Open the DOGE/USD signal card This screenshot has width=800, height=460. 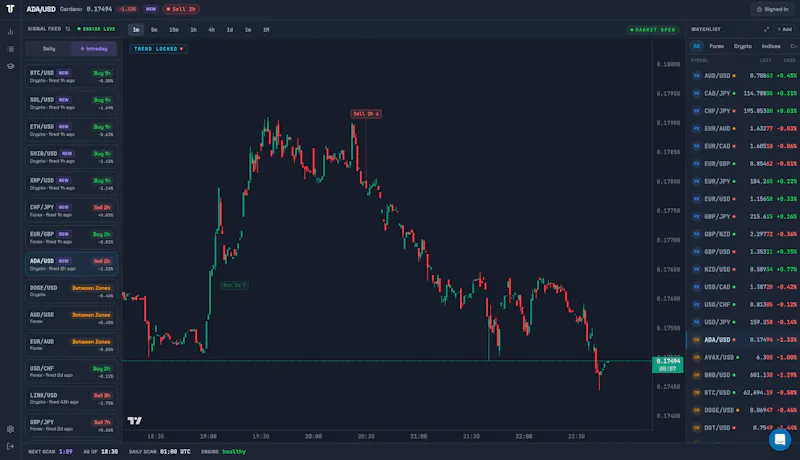[71, 291]
